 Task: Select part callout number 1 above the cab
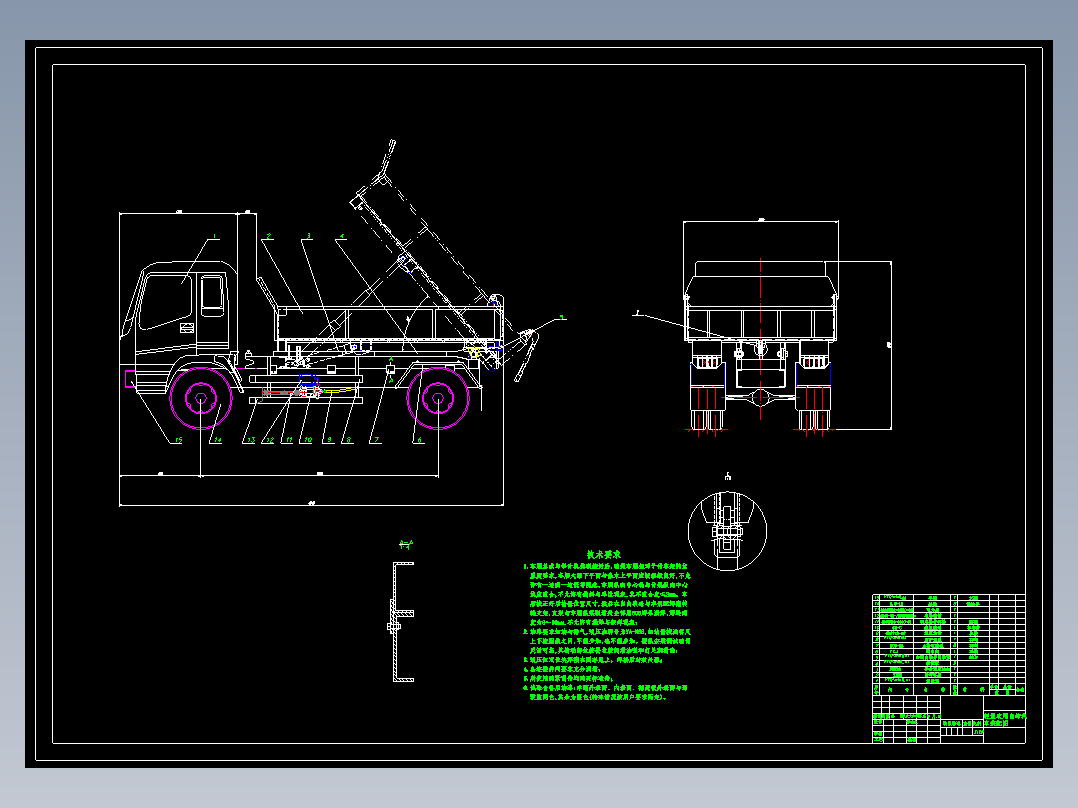pos(214,237)
